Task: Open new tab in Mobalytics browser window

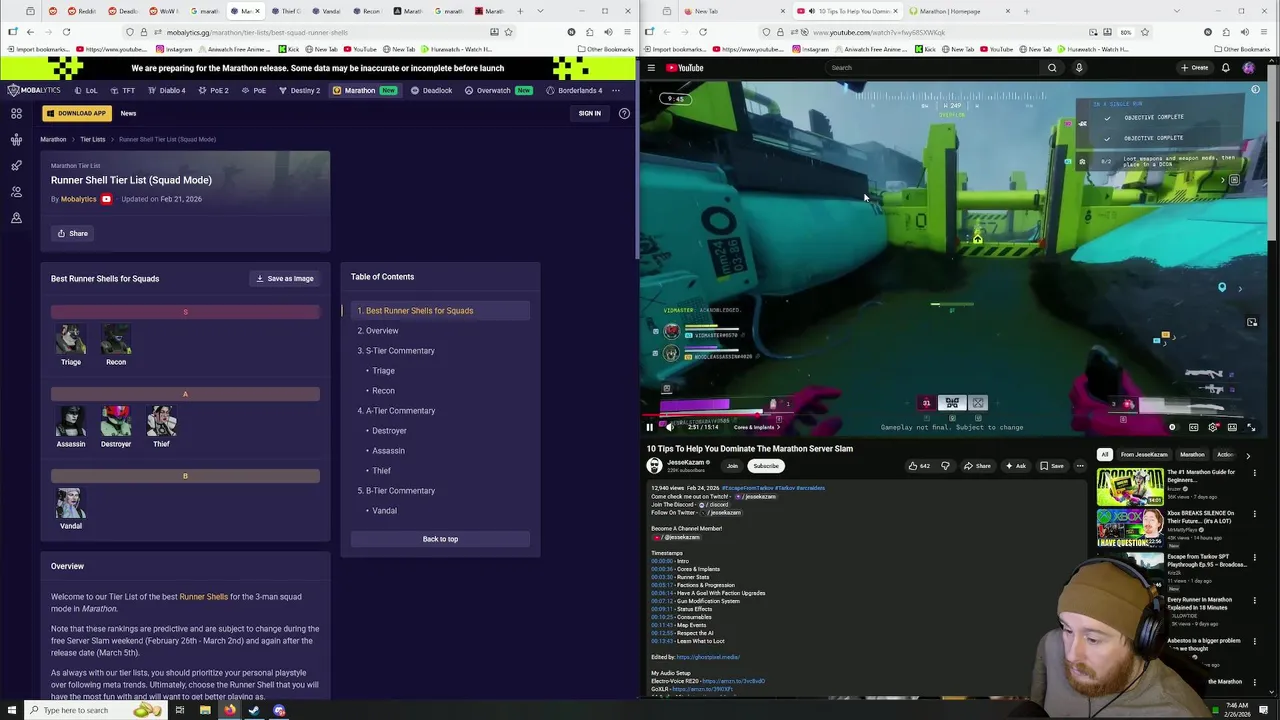Action: [x=520, y=11]
